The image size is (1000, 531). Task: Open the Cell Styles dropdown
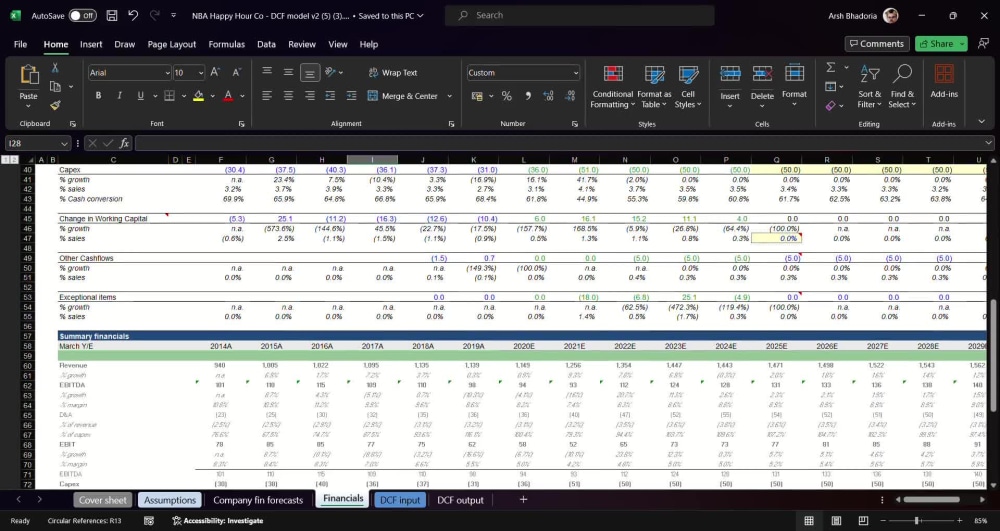688,87
